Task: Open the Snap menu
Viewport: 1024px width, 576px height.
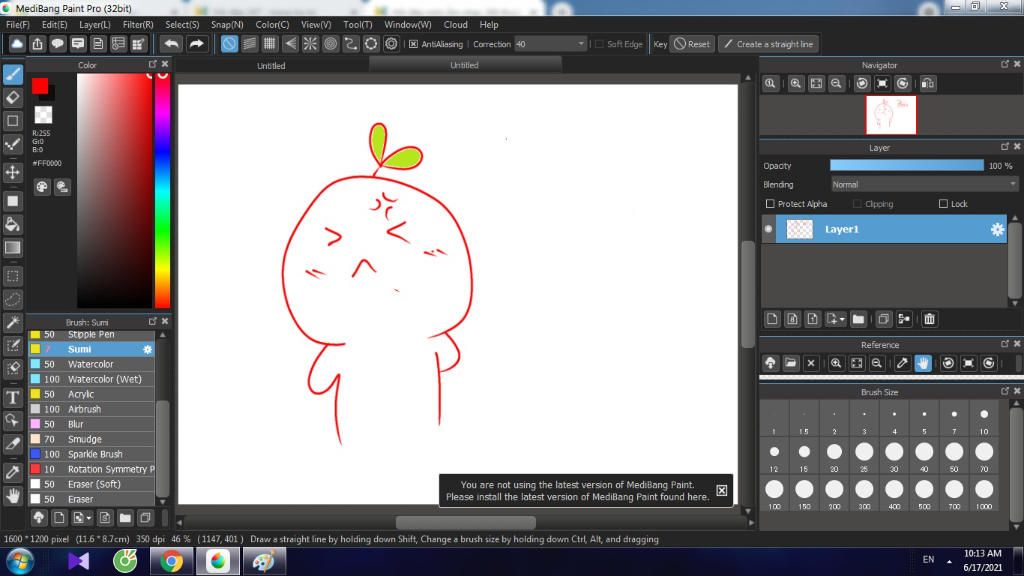Action: click(x=227, y=25)
